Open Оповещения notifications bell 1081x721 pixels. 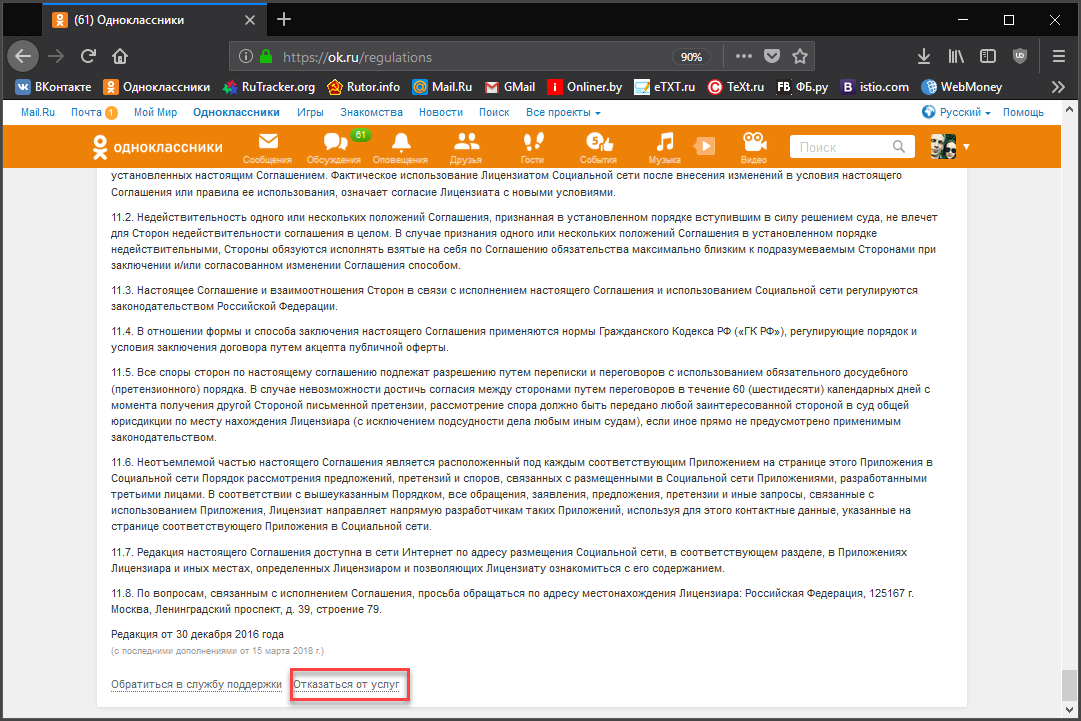(x=400, y=145)
